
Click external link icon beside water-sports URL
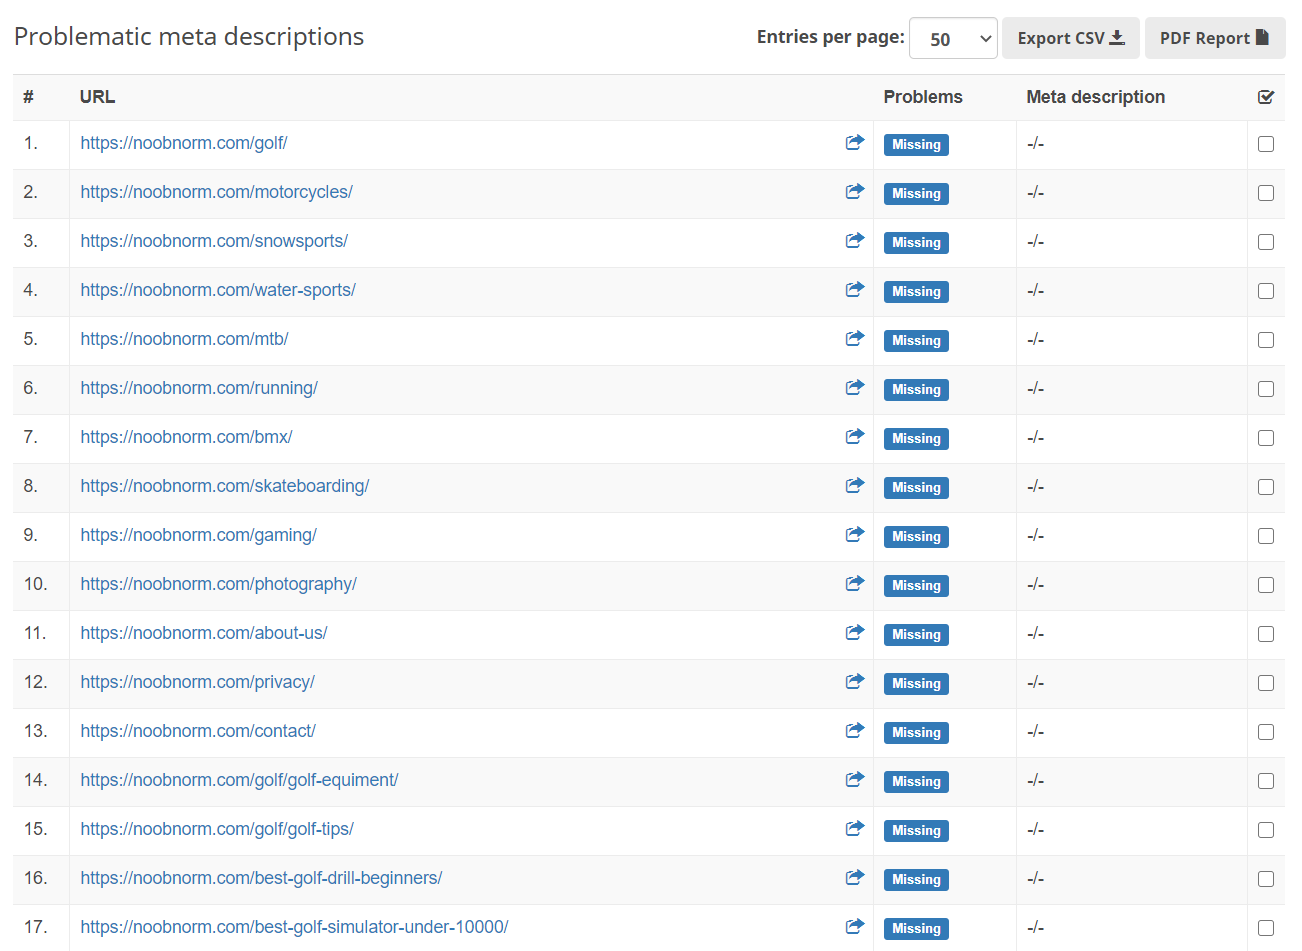(x=855, y=289)
